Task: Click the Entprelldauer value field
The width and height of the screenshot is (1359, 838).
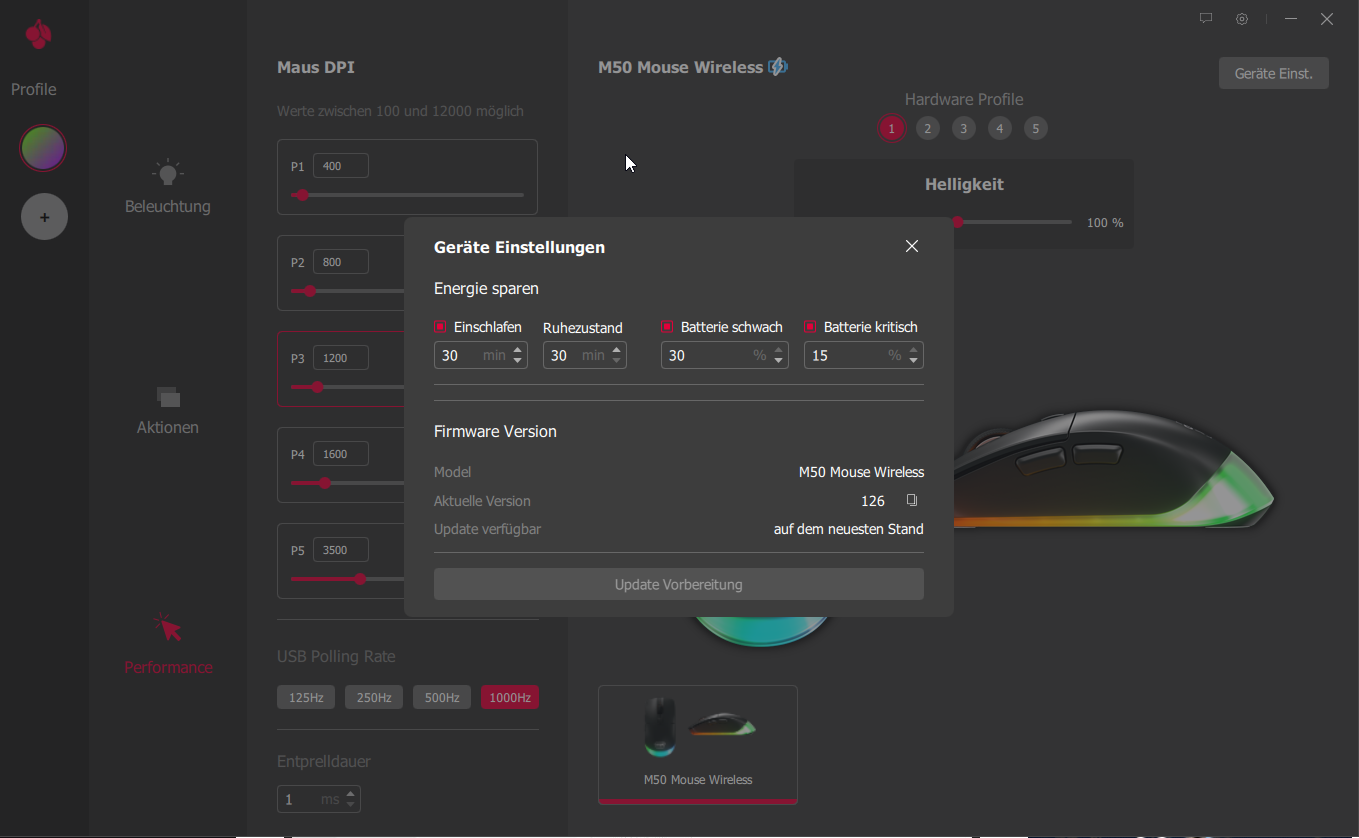Action: pyautogui.click(x=318, y=799)
